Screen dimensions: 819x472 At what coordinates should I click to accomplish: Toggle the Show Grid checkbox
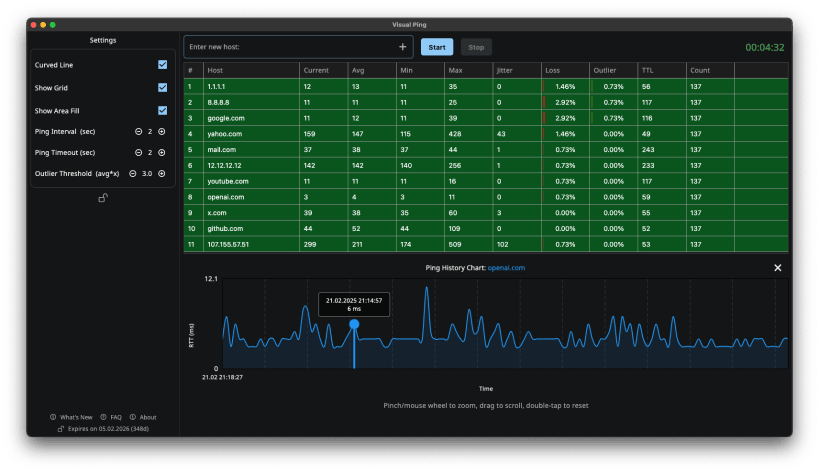coord(162,88)
